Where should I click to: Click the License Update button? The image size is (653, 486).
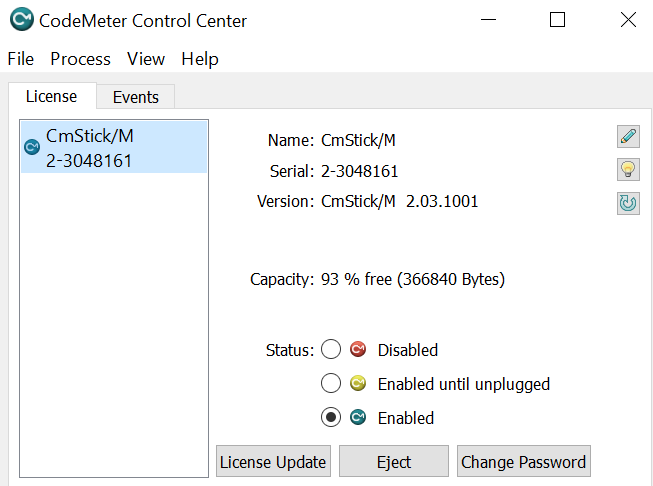273,461
